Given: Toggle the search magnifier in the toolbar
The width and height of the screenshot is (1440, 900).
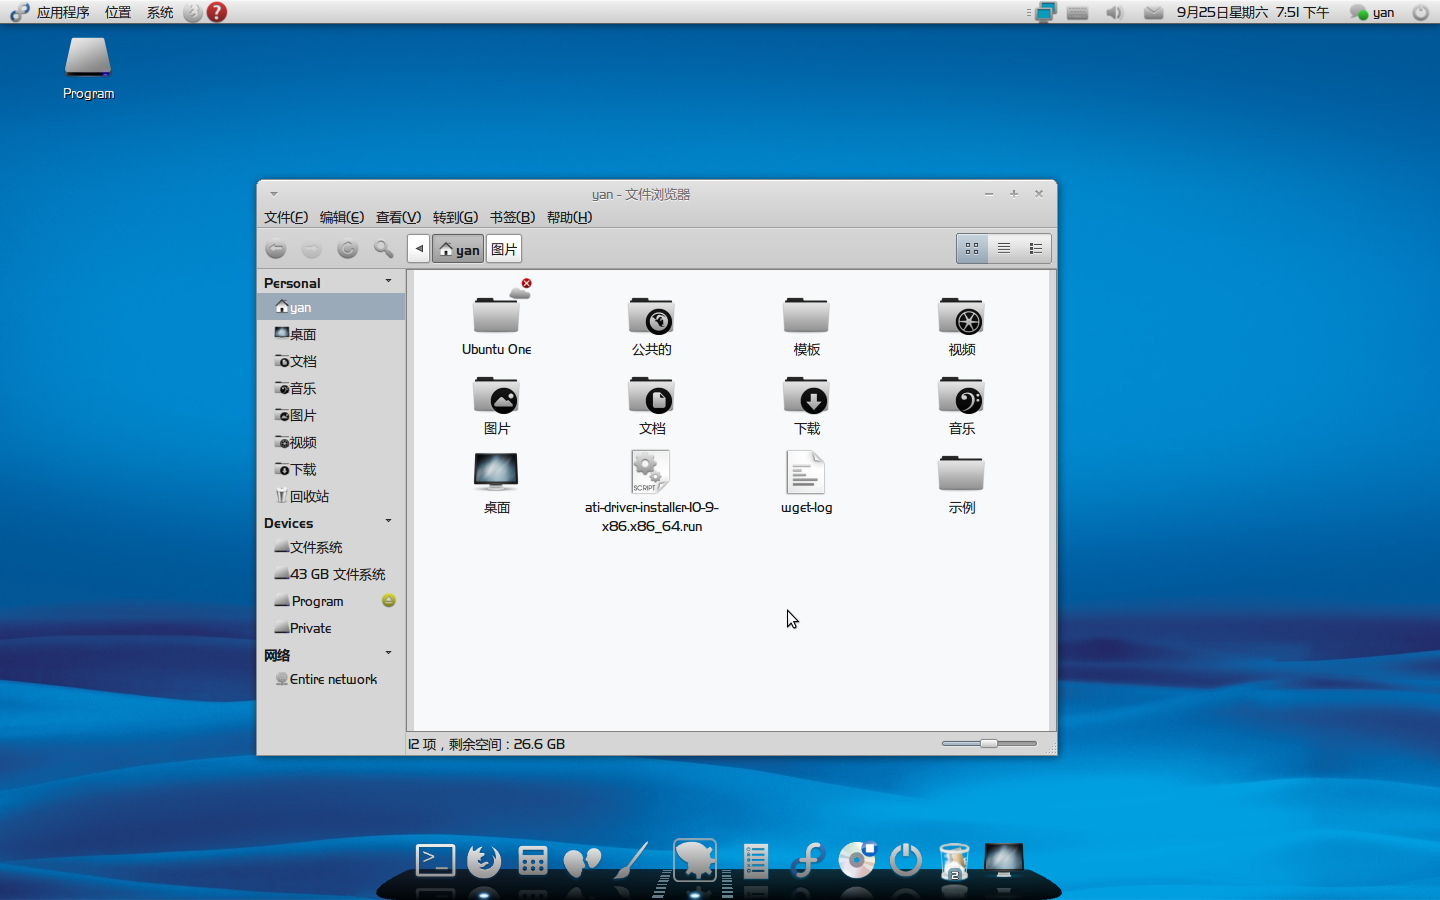Looking at the screenshot, I should click(x=383, y=249).
